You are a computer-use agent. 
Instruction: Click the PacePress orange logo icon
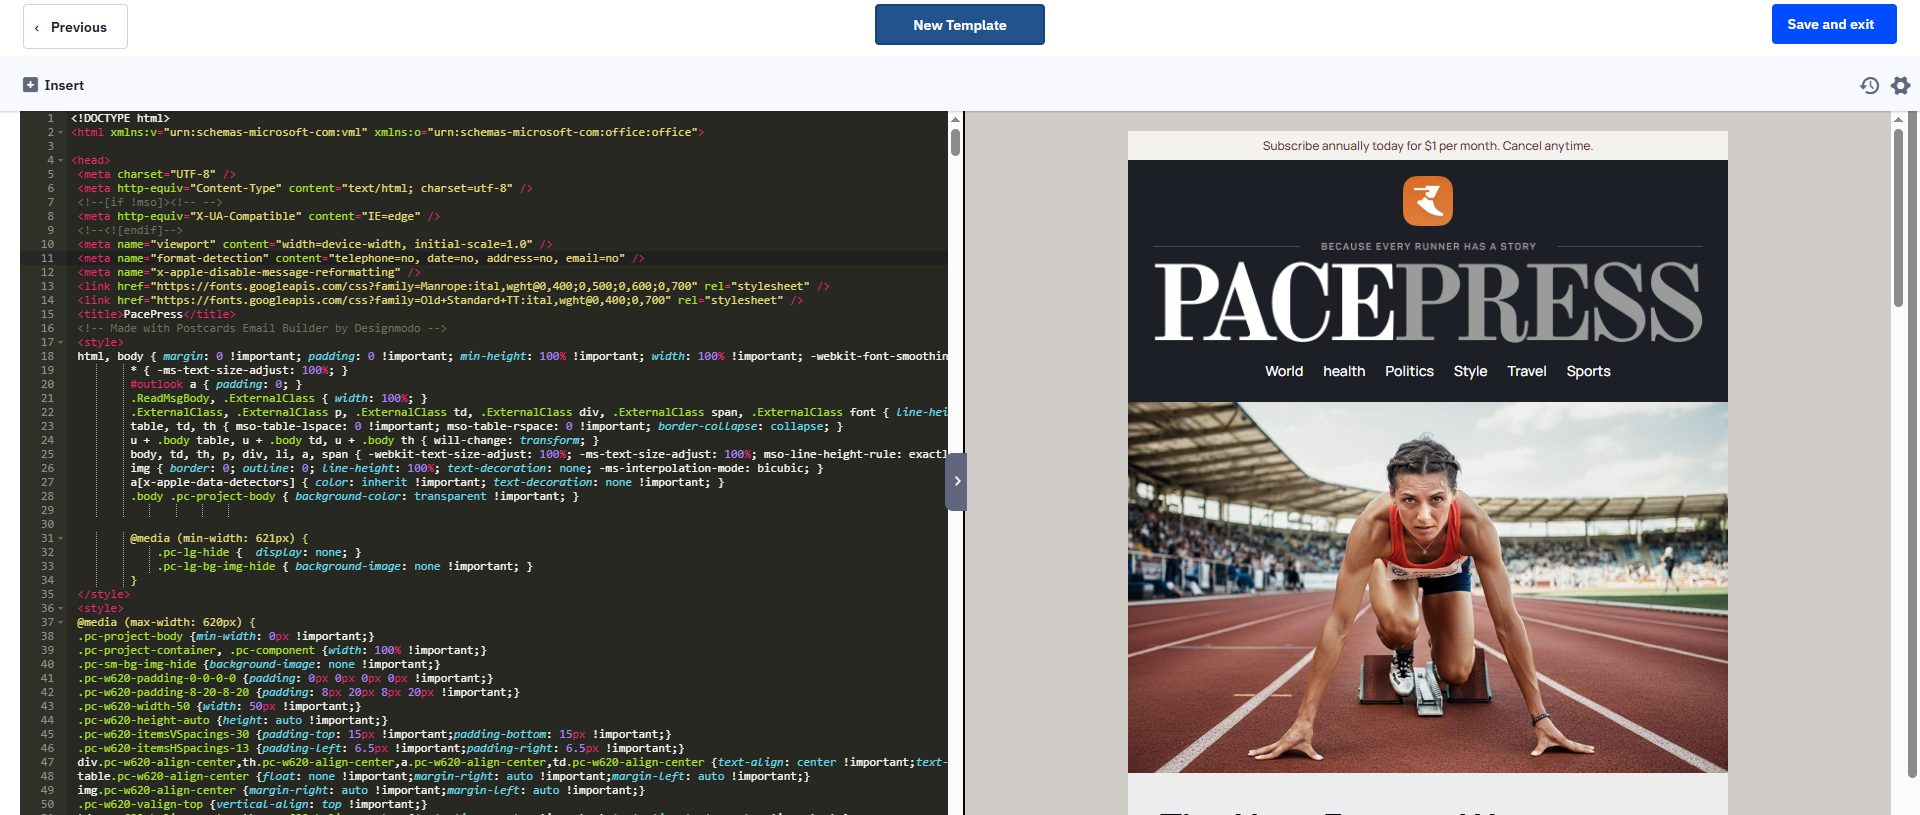pos(1427,200)
